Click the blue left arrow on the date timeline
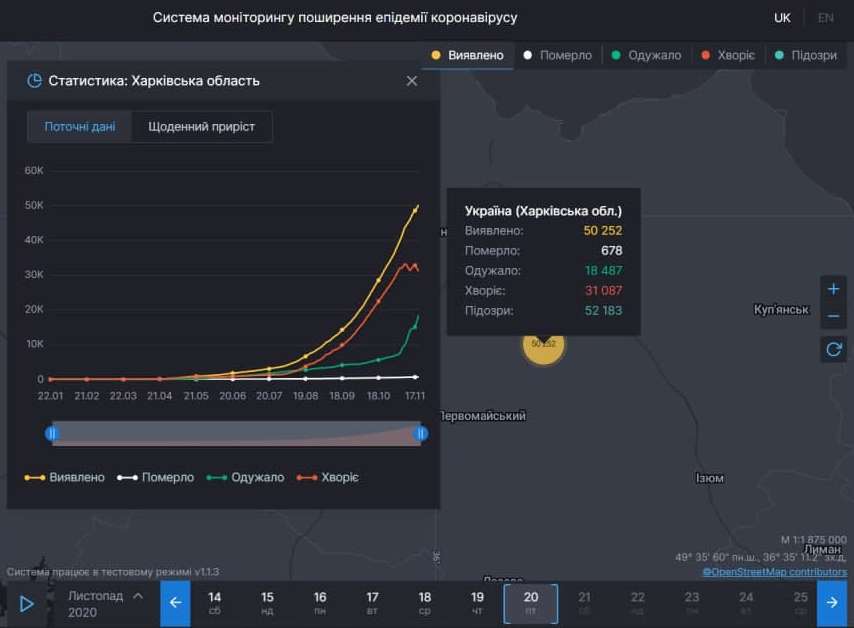Image resolution: width=854 pixels, height=628 pixels. pyautogui.click(x=175, y=603)
